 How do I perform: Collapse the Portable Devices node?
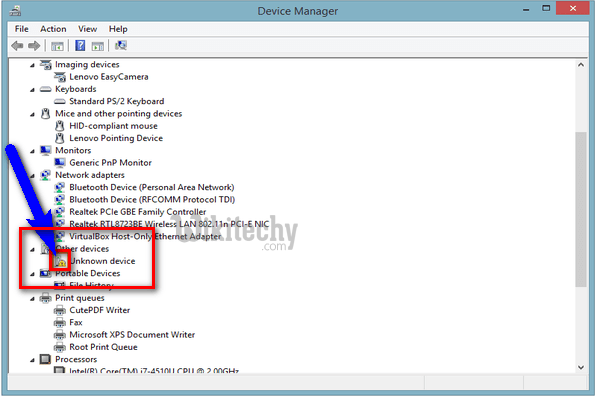point(32,274)
